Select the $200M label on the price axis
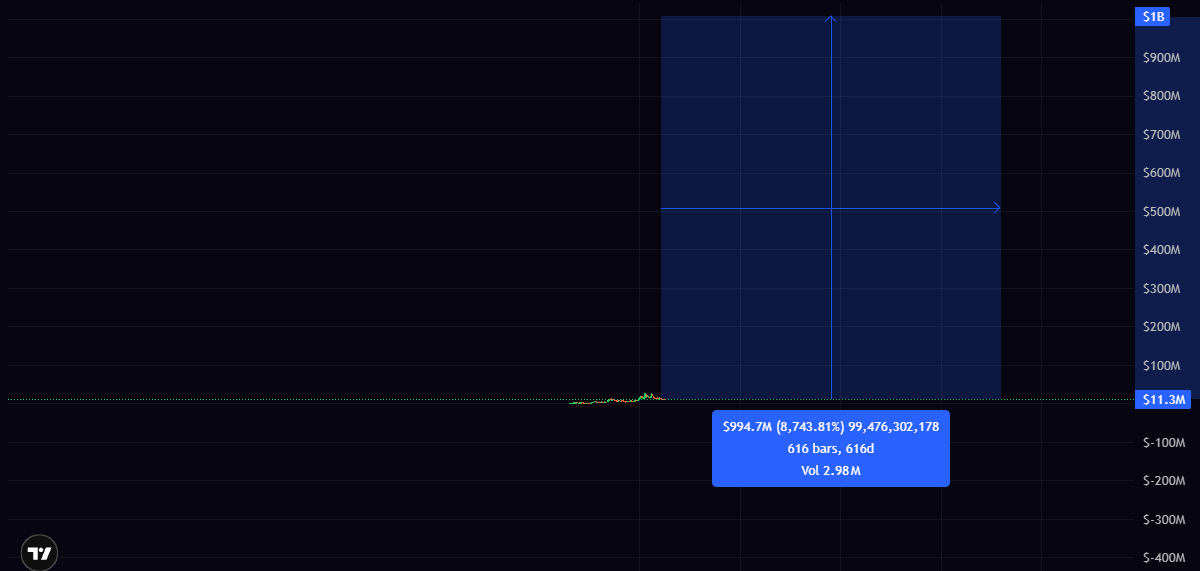 [x=1162, y=327]
